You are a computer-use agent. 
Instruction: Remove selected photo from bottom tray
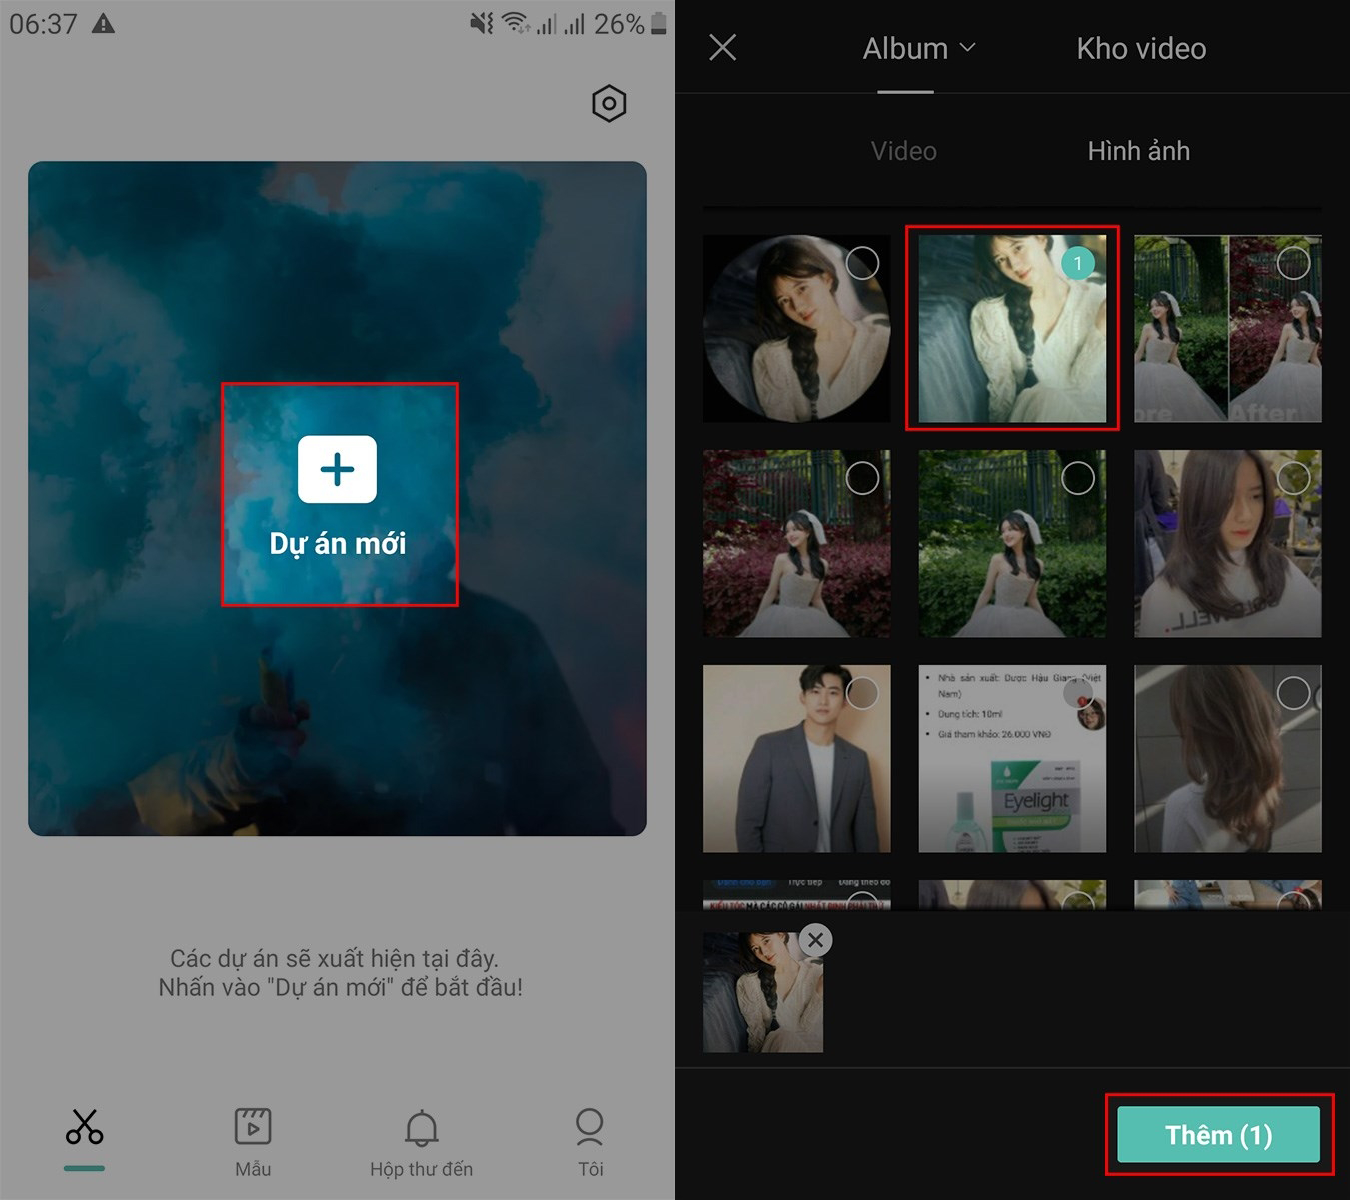point(815,940)
